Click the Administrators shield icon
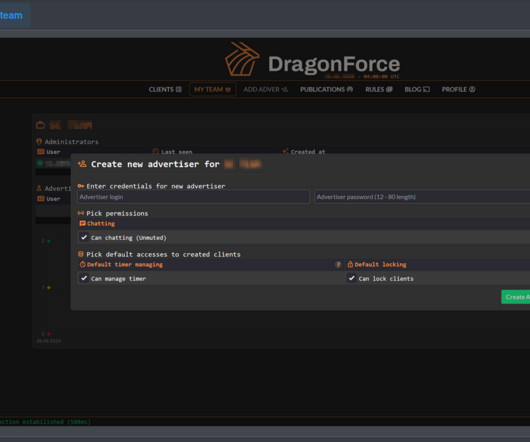This screenshot has width=530, height=442. tap(39, 141)
